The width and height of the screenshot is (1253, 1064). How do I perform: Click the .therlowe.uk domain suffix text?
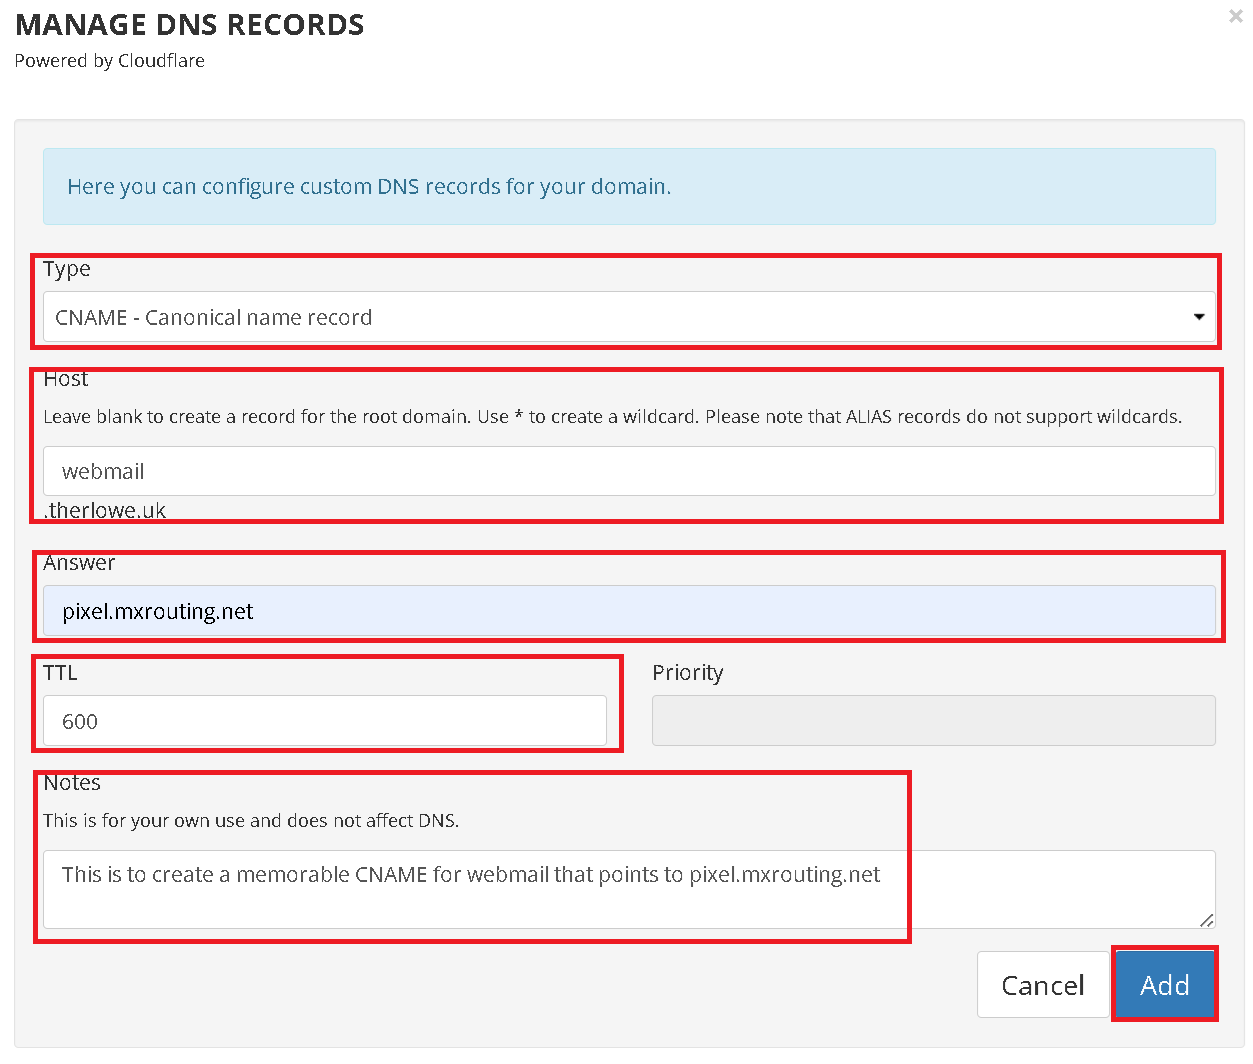pos(105,510)
